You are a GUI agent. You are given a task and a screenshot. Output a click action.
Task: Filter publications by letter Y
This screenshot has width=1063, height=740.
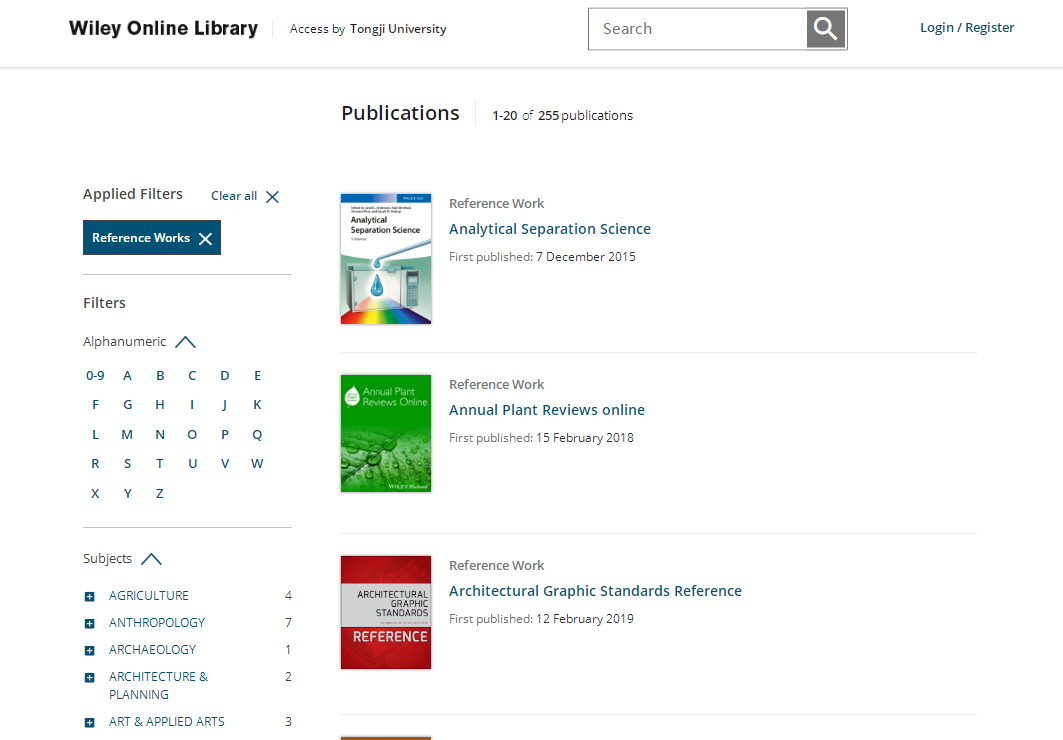tap(127, 493)
